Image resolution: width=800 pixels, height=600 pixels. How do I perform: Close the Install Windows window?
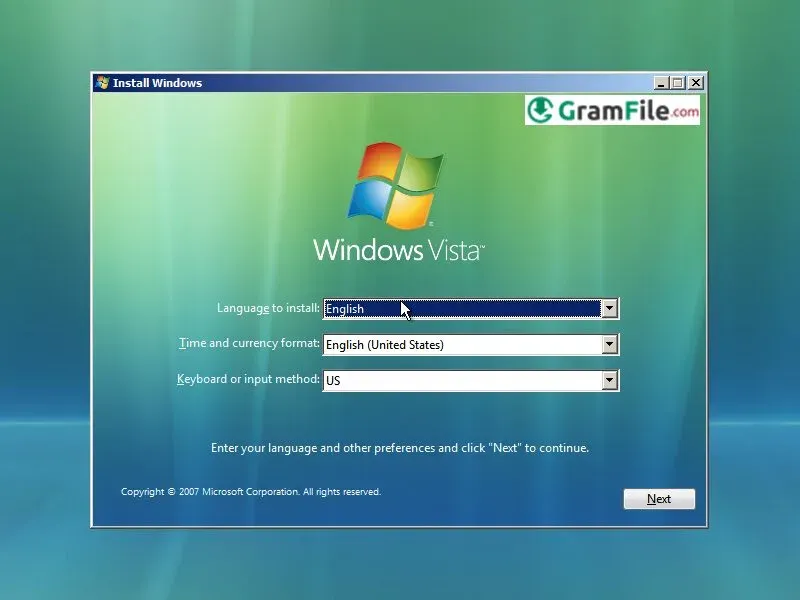[695, 83]
